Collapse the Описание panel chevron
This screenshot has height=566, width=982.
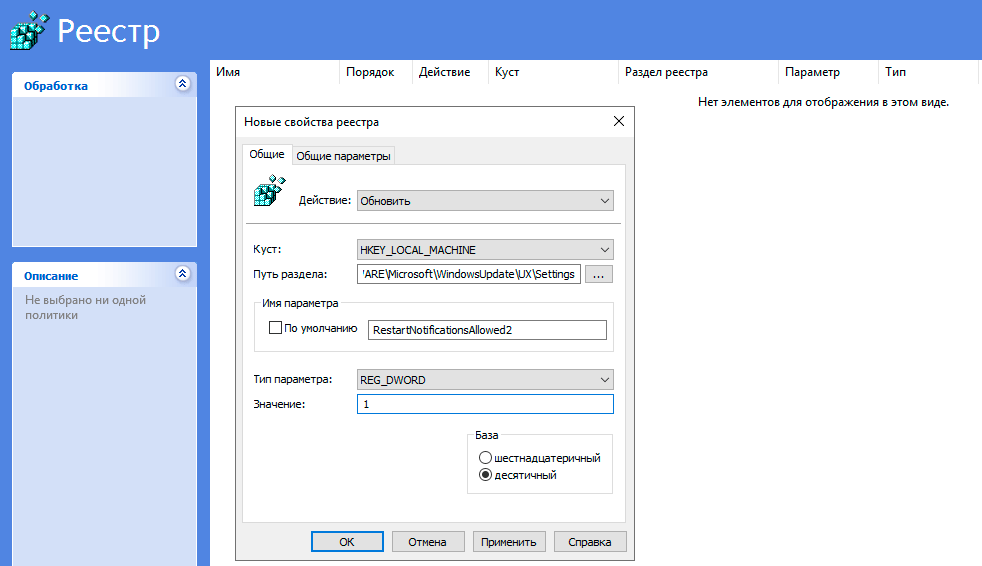pos(182,274)
